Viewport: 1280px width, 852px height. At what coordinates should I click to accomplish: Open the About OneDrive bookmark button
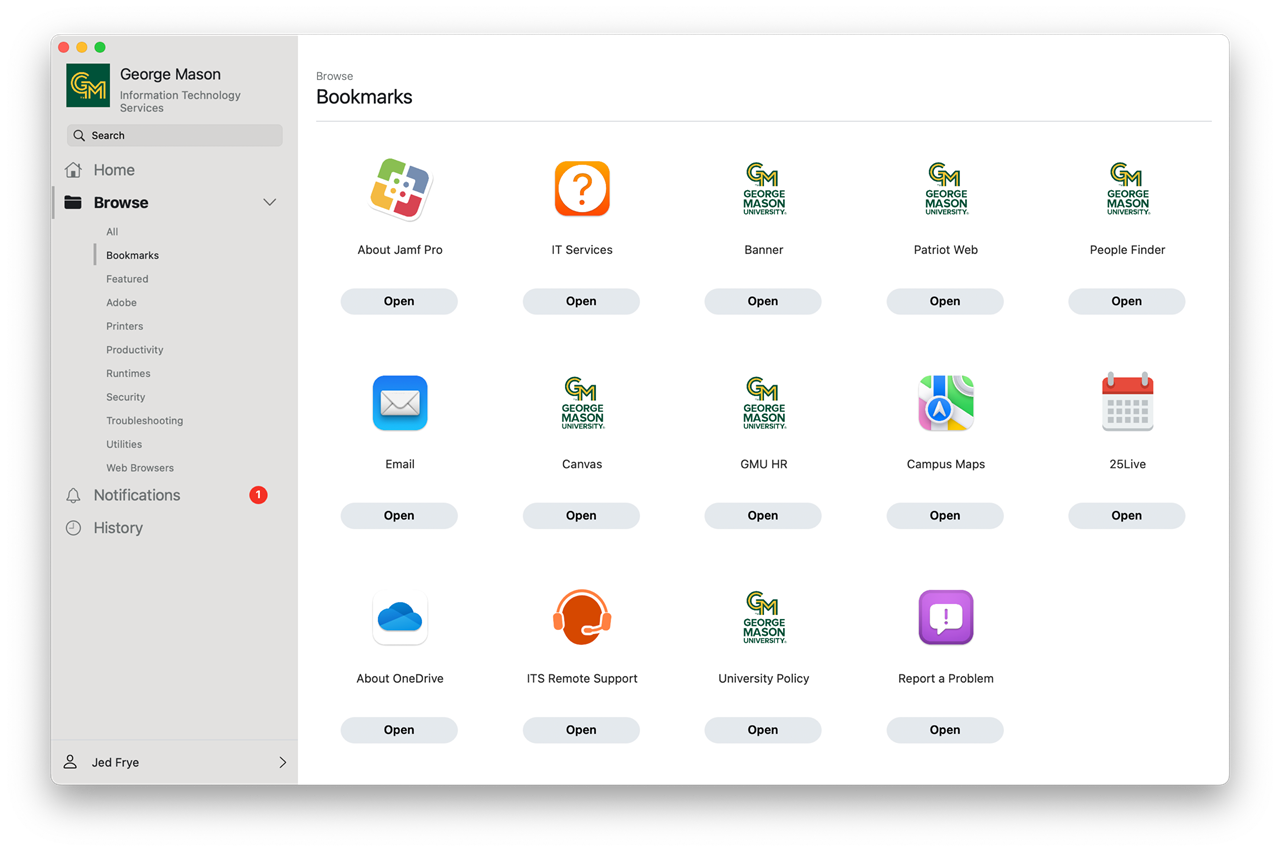pyautogui.click(x=399, y=730)
